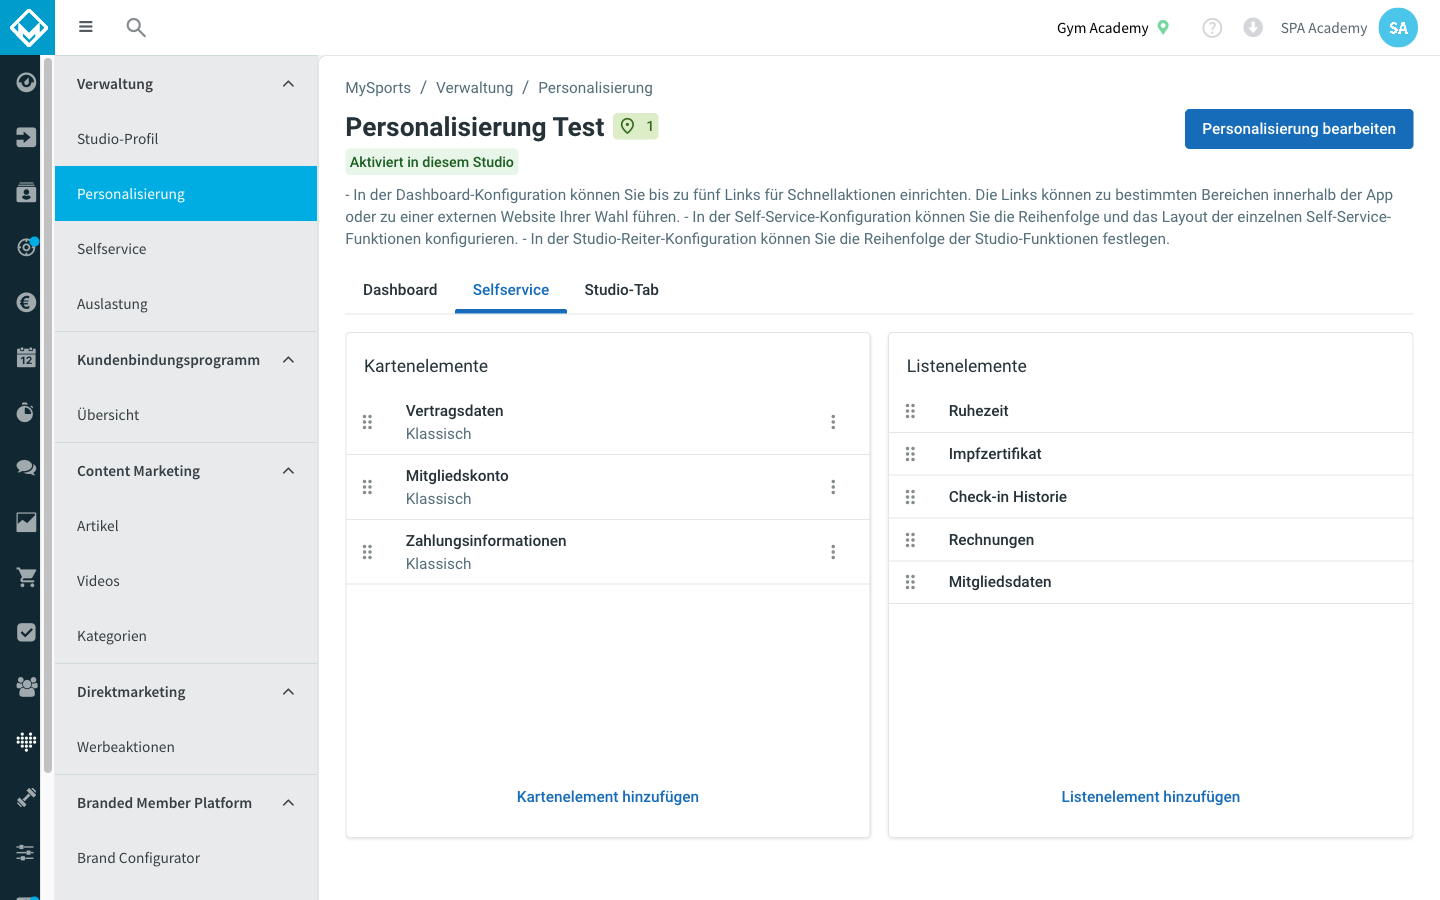The width and height of the screenshot is (1440, 900).
Task: Open the shopping cart icon in the sidebar
Action: tap(26, 577)
